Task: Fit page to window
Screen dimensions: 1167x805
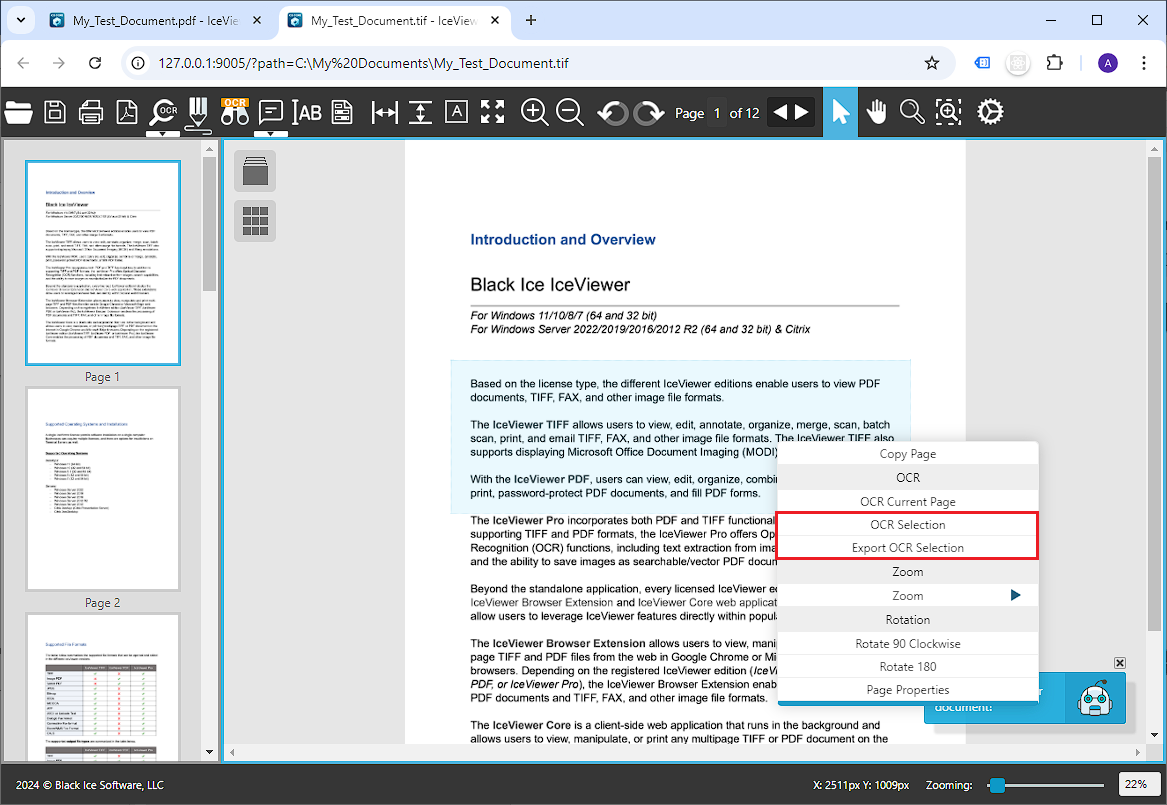Action: pyautogui.click(x=493, y=112)
